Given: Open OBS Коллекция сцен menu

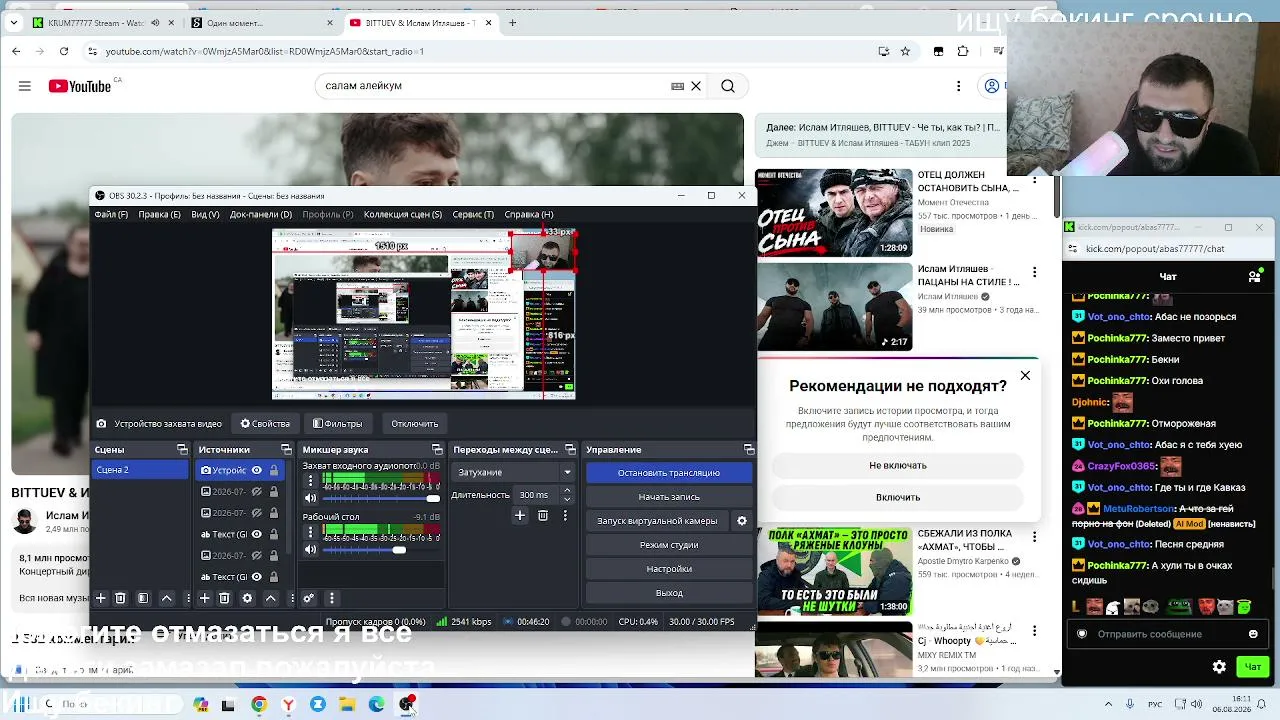Looking at the screenshot, I should point(403,214).
